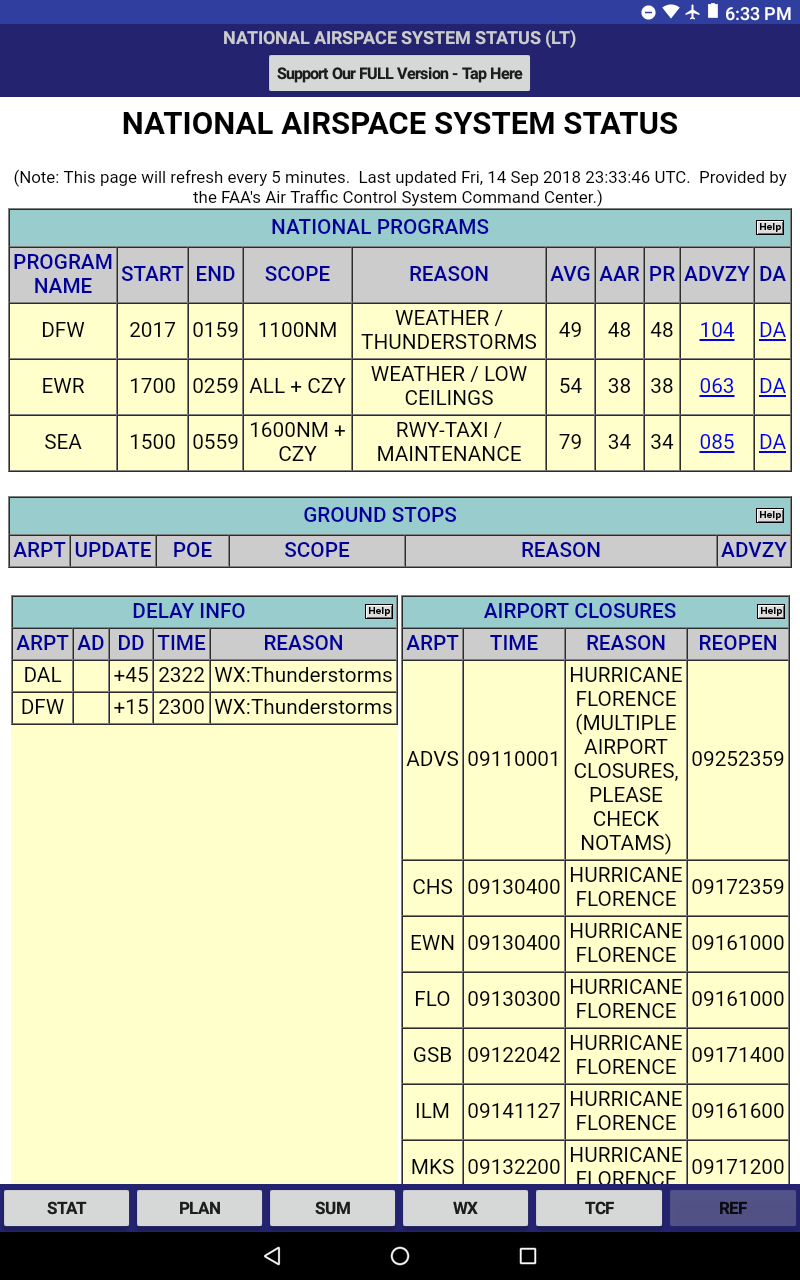Tap the do-not-disturb status icon
800x1280 pixels.
click(x=648, y=13)
